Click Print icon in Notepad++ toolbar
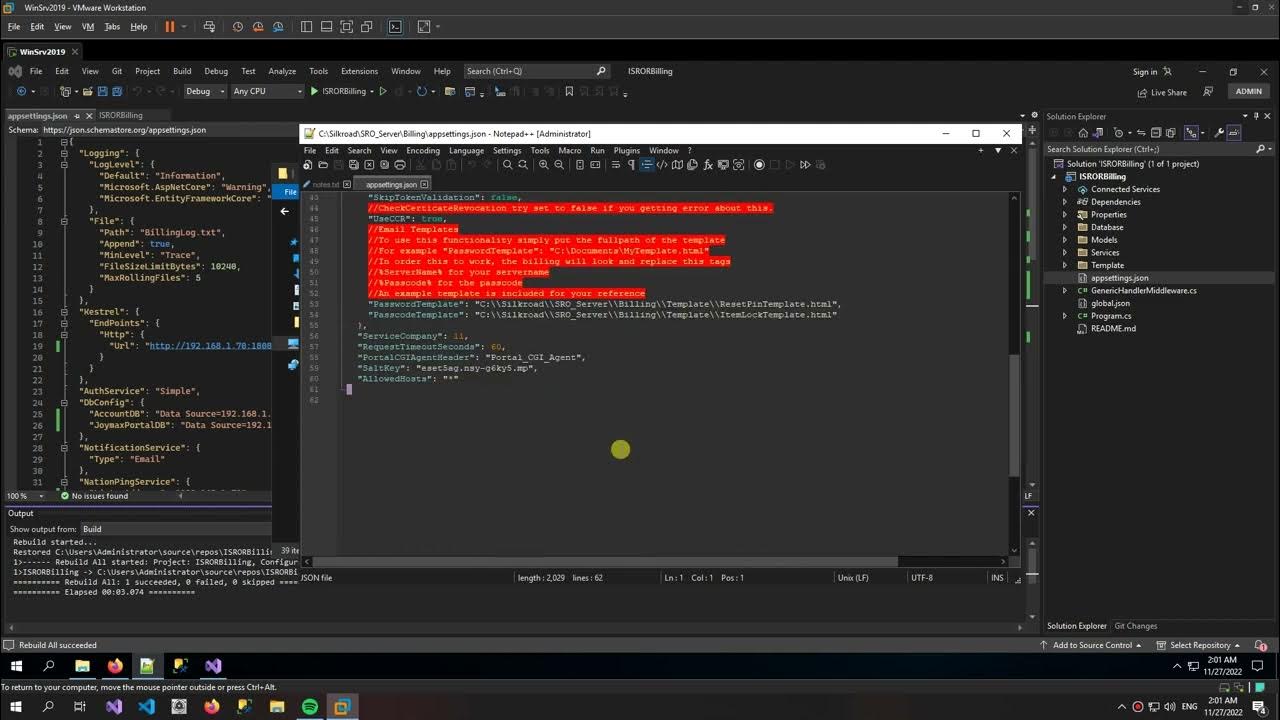The width and height of the screenshot is (1280, 720). [x=400, y=165]
